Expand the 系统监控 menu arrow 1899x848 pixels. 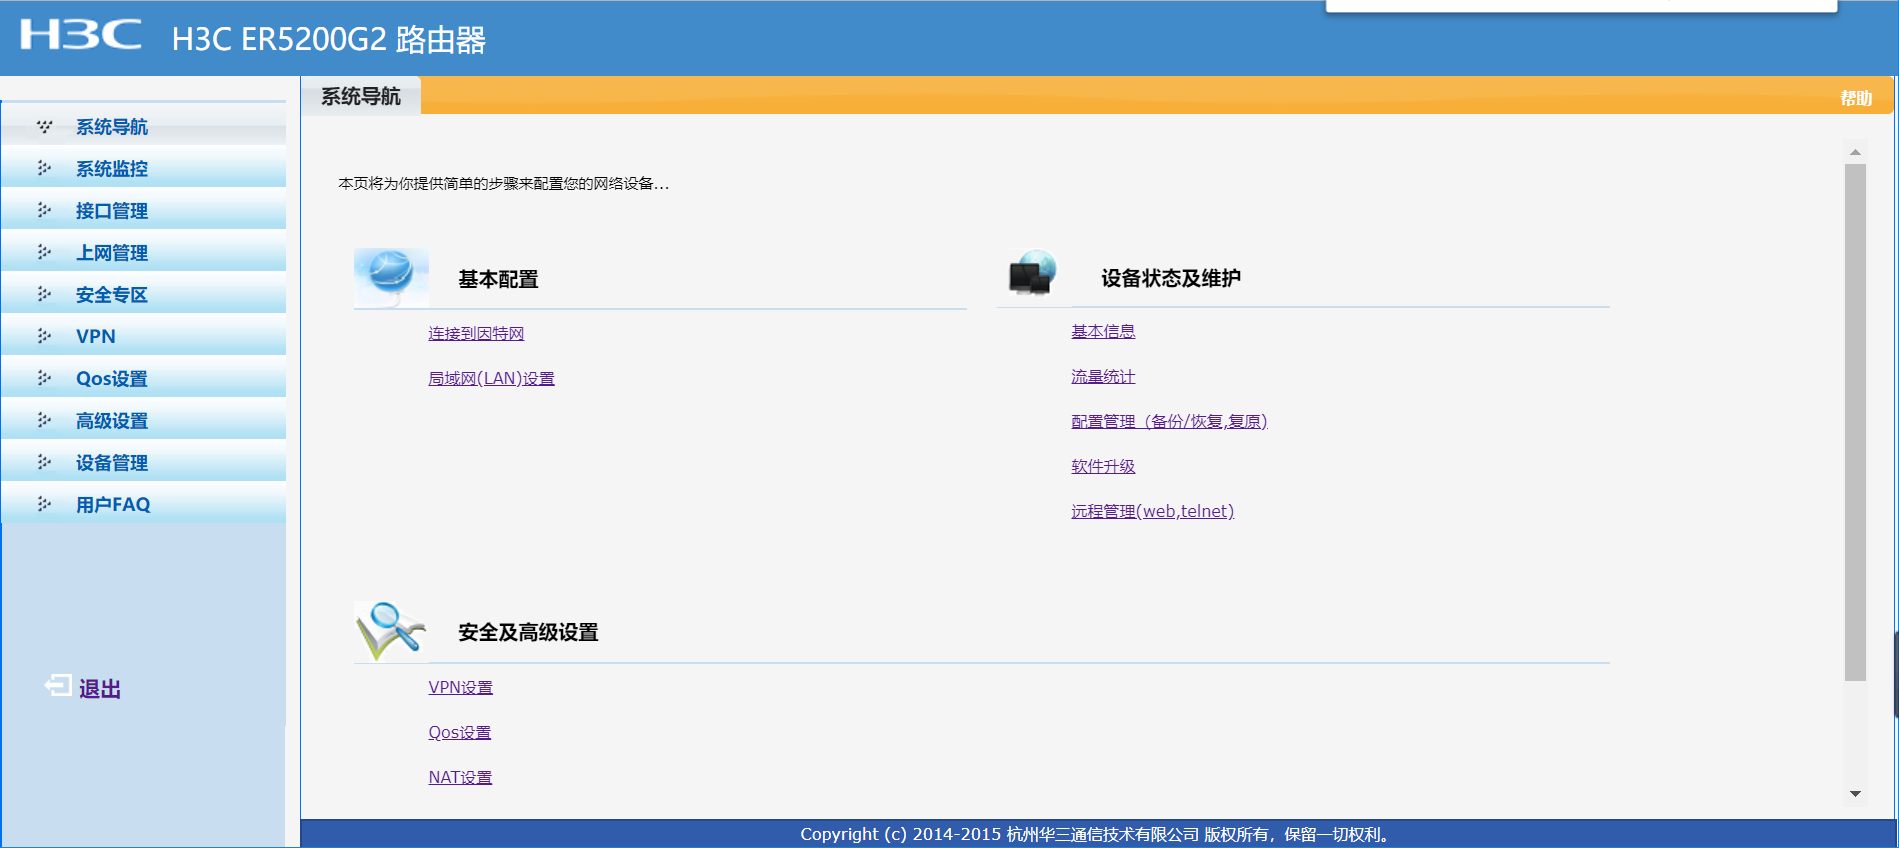pyautogui.click(x=44, y=168)
